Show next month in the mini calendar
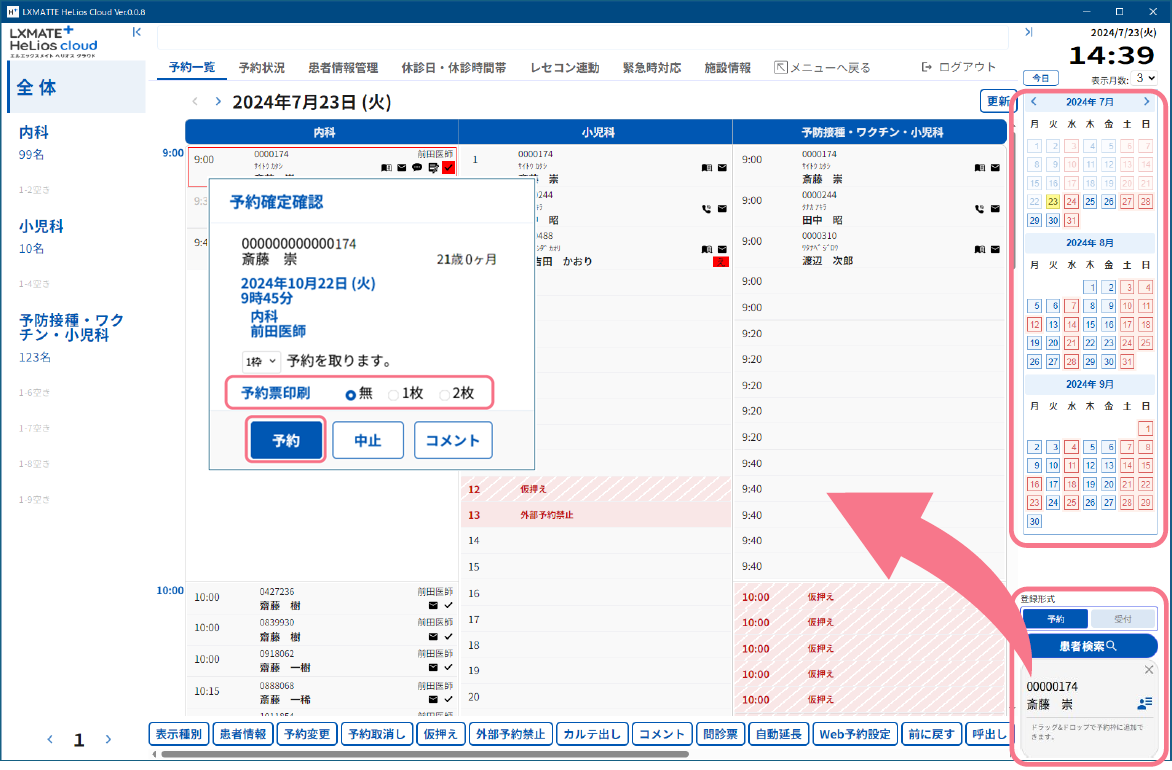This screenshot has height=770, width=1172. [1146, 102]
